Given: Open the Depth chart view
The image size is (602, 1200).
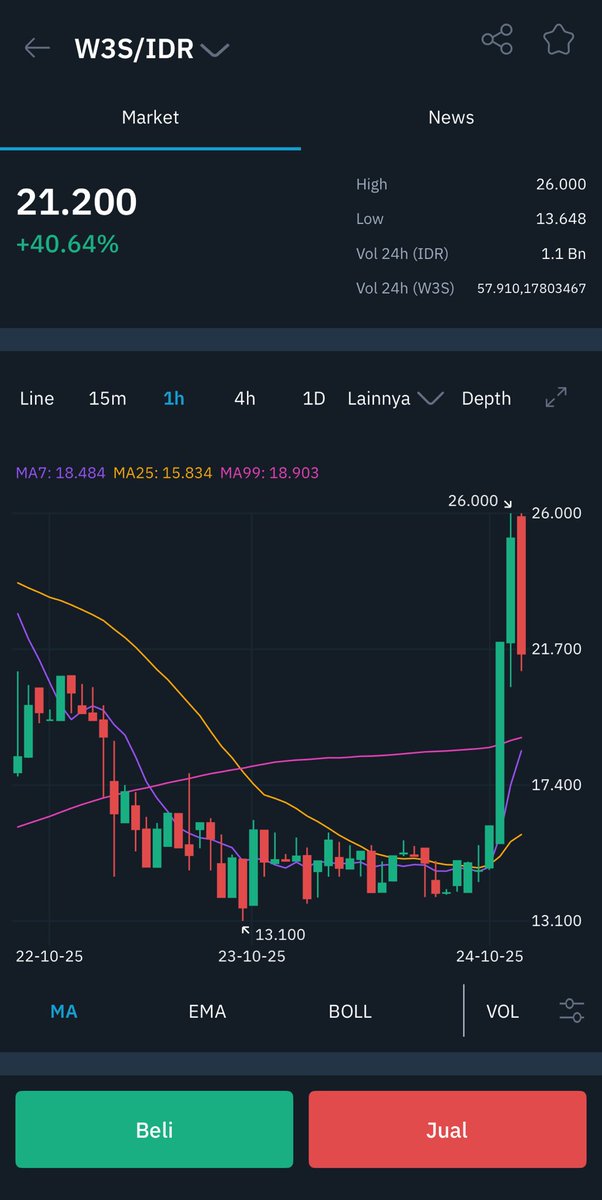Looking at the screenshot, I should point(486,398).
